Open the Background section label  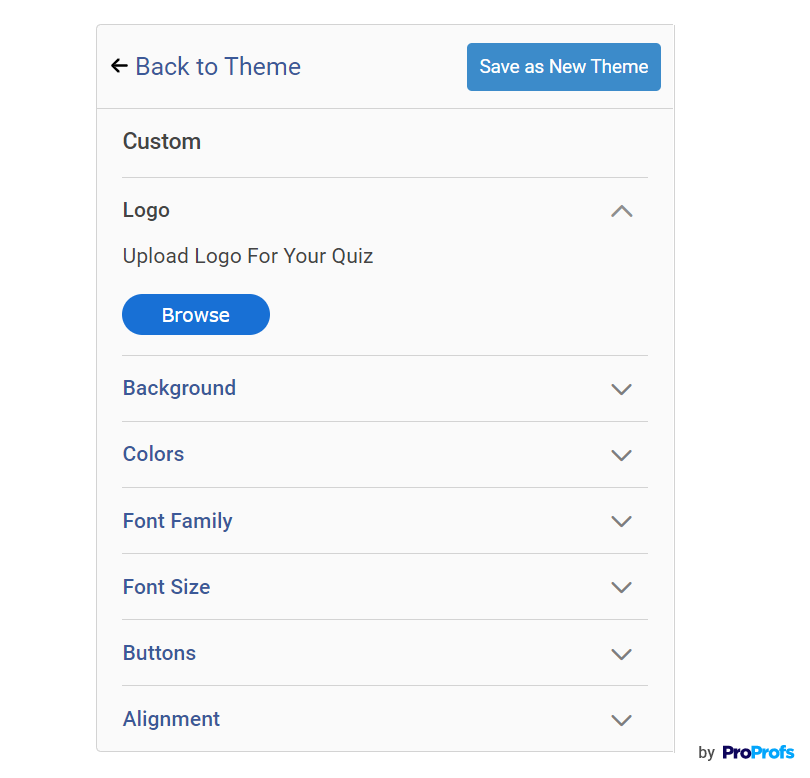pyautogui.click(x=179, y=388)
